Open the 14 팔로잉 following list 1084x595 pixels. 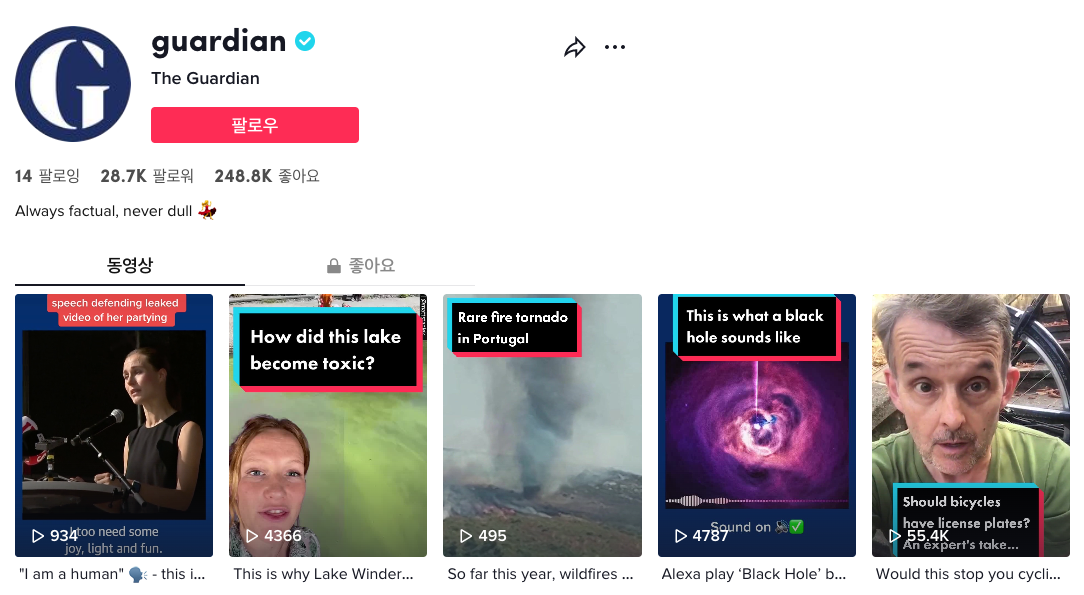point(47,176)
